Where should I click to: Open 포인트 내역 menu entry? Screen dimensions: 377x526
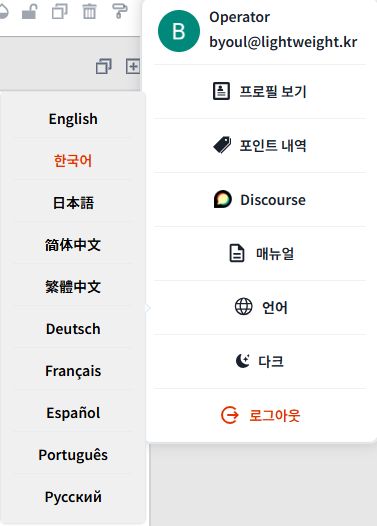click(260, 145)
